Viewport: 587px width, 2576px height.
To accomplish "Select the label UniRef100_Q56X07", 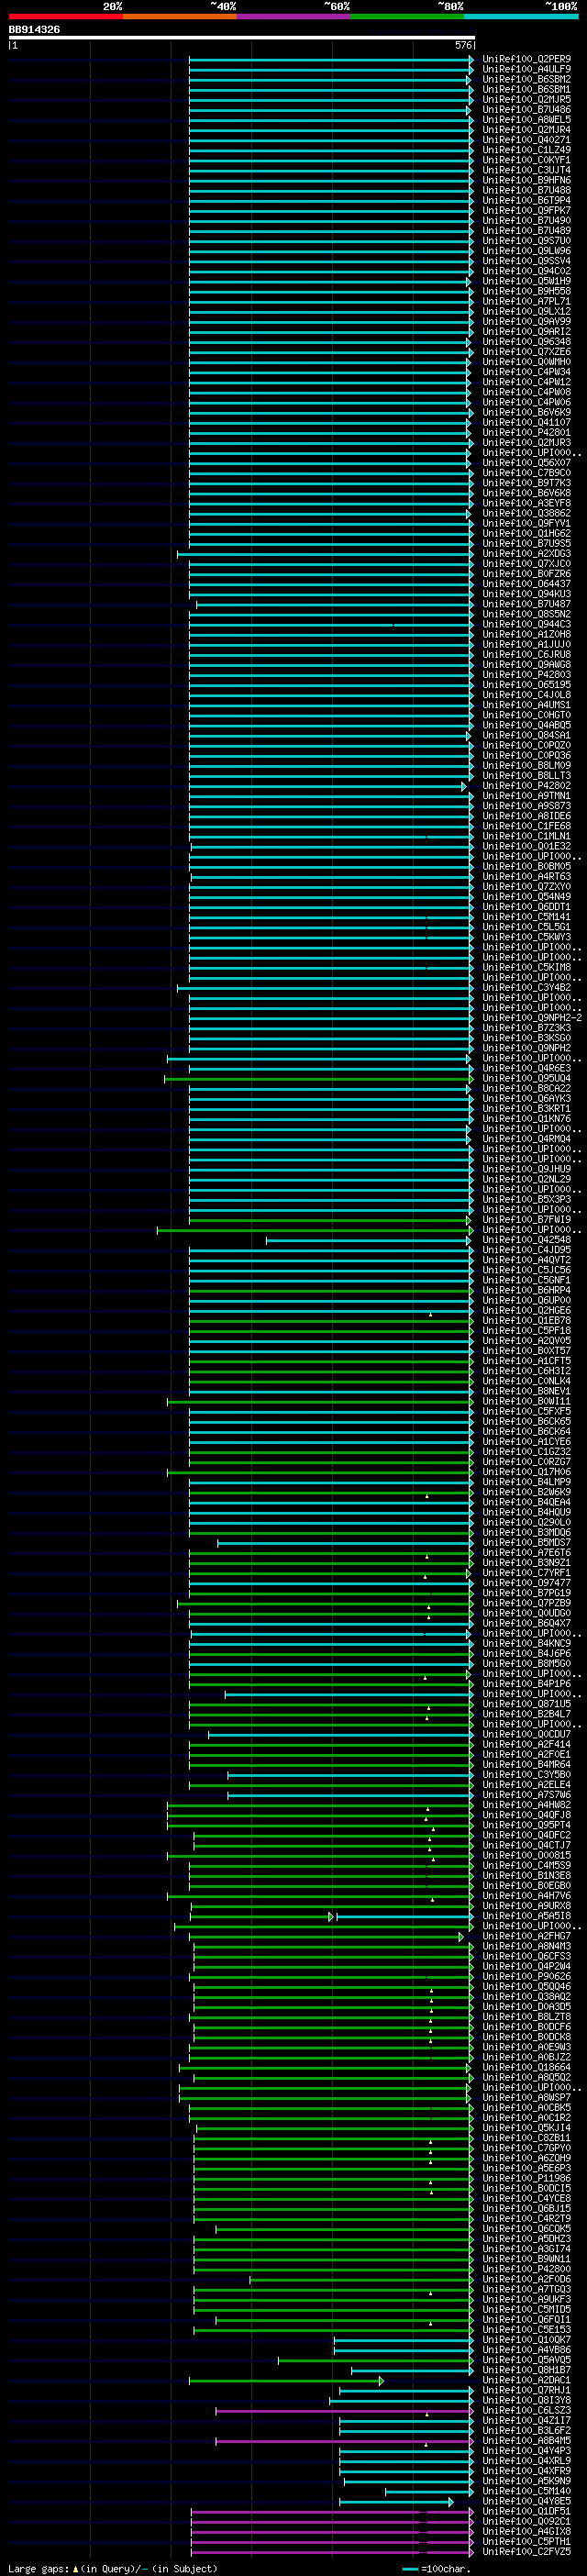I will (527, 463).
